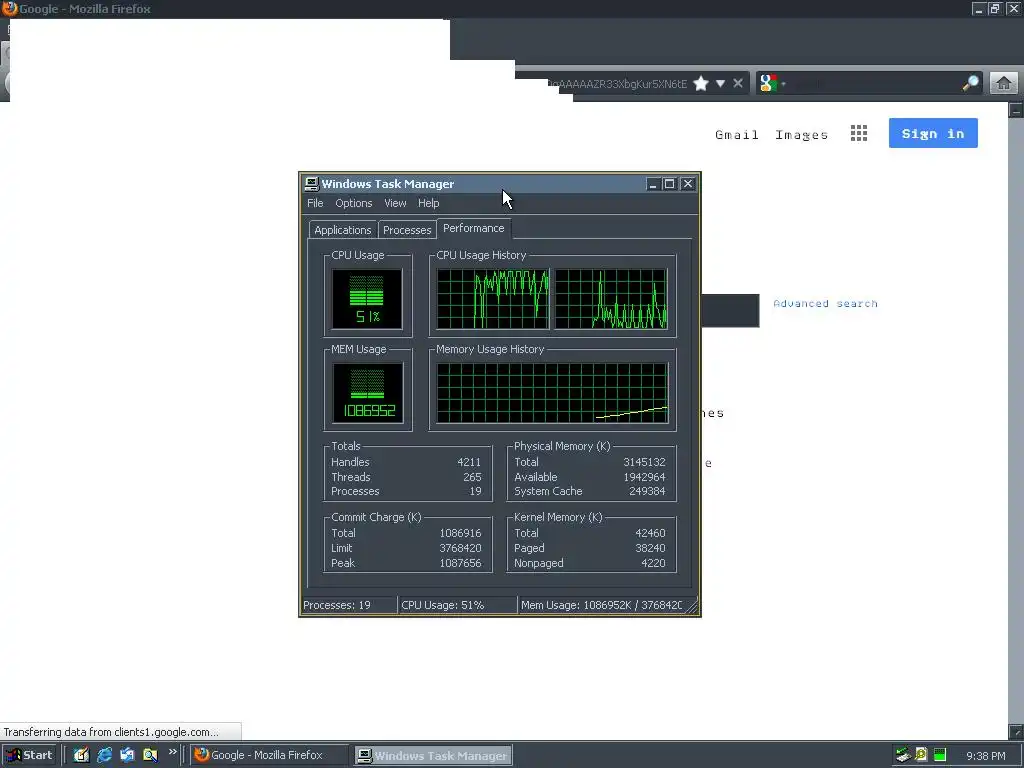The image size is (1024, 768).
Task: Click the magnifier-over-folder Quick Launch icon
Action: coord(150,755)
